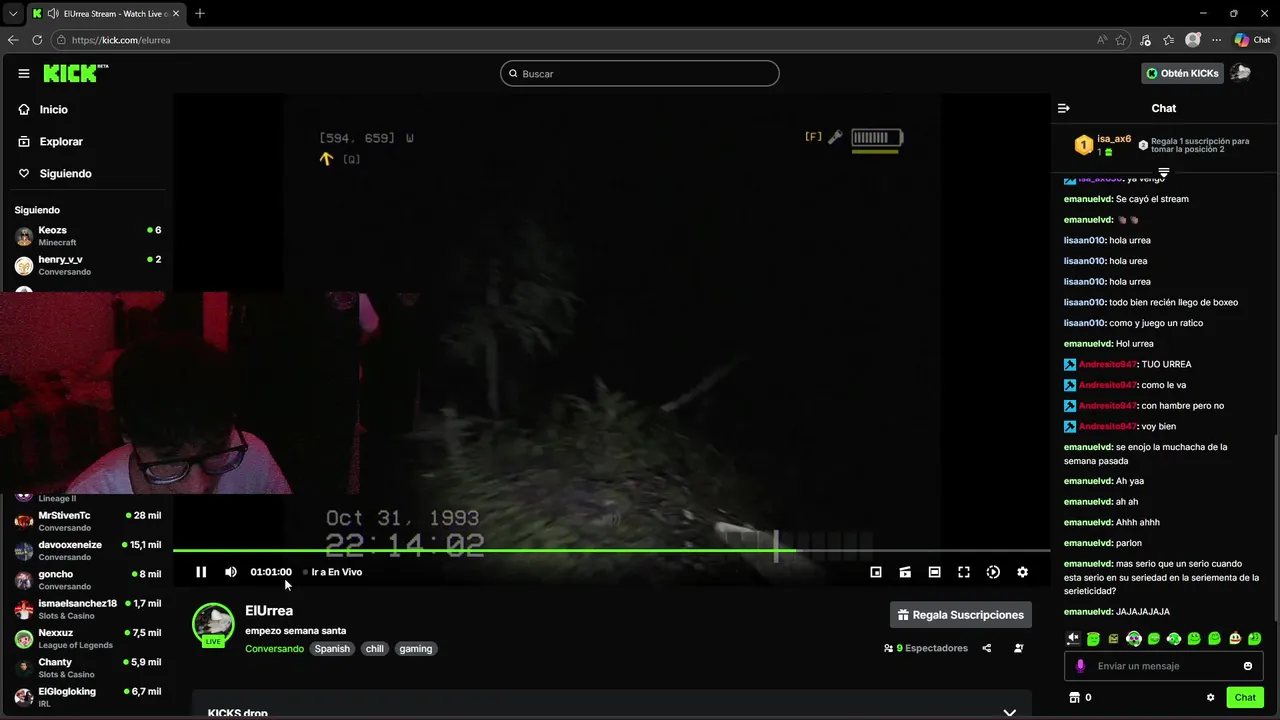Image resolution: width=1280 pixels, height=720 pixels.
Task: Open davooxeneize channel in sidebar
Action: (88, 551)
